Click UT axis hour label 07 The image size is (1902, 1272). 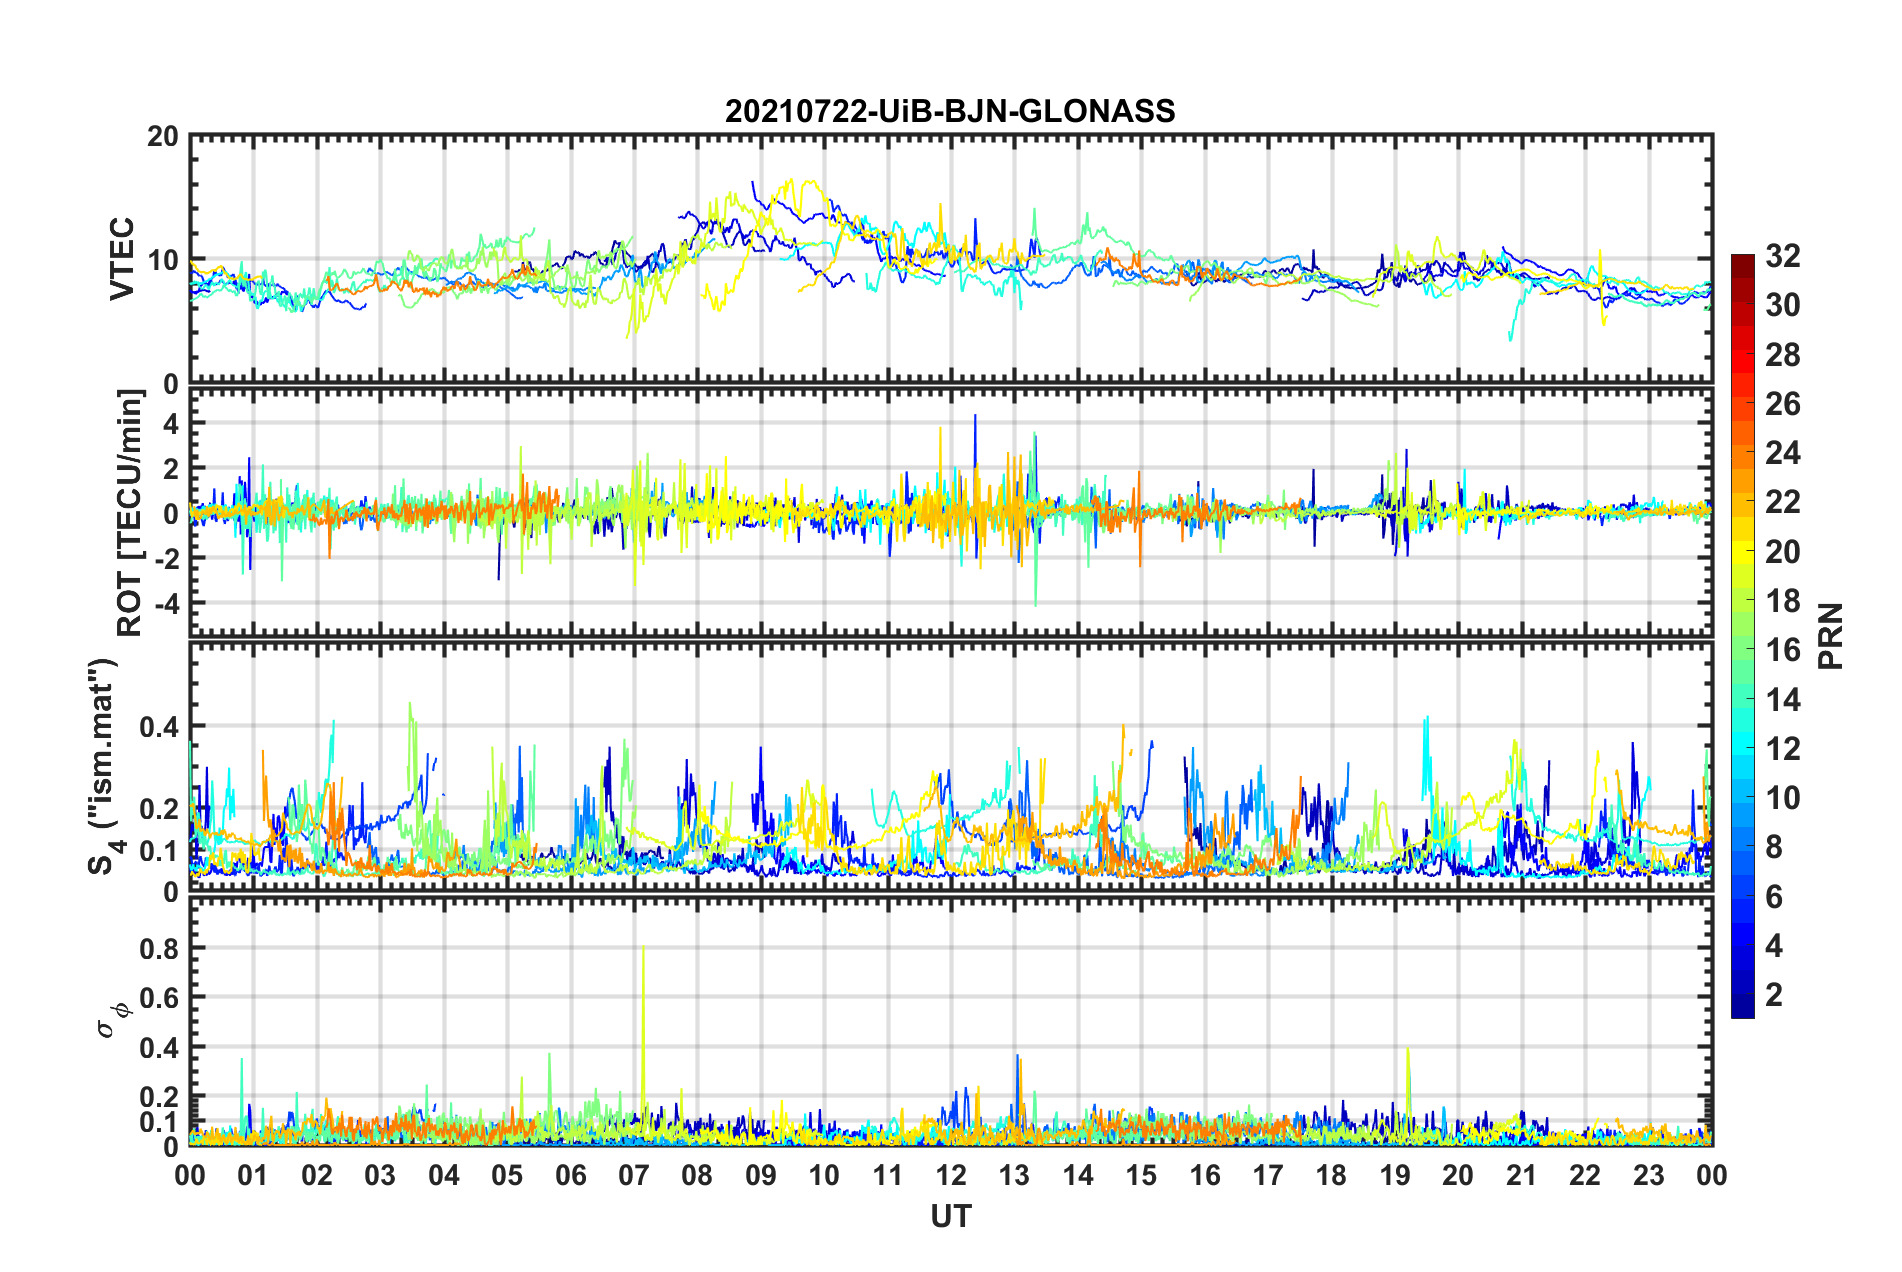[634, 1175]
